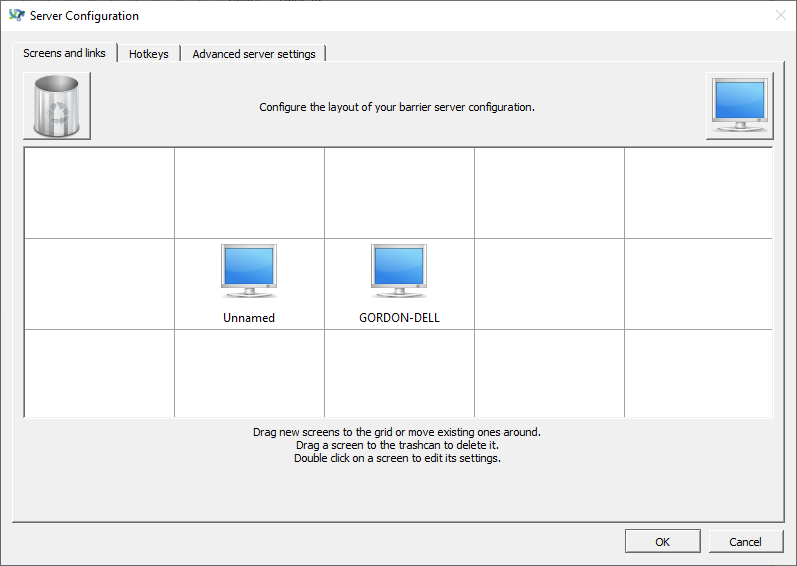Click the Barrier app icon in title bar
Screen dimensions: 797x566
16,16
